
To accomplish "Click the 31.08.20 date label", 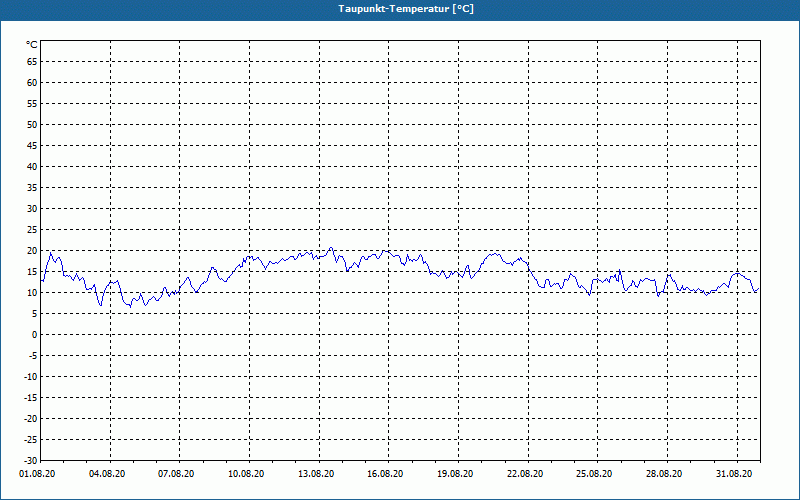I will pyautogui.click(x=734, y=474).
